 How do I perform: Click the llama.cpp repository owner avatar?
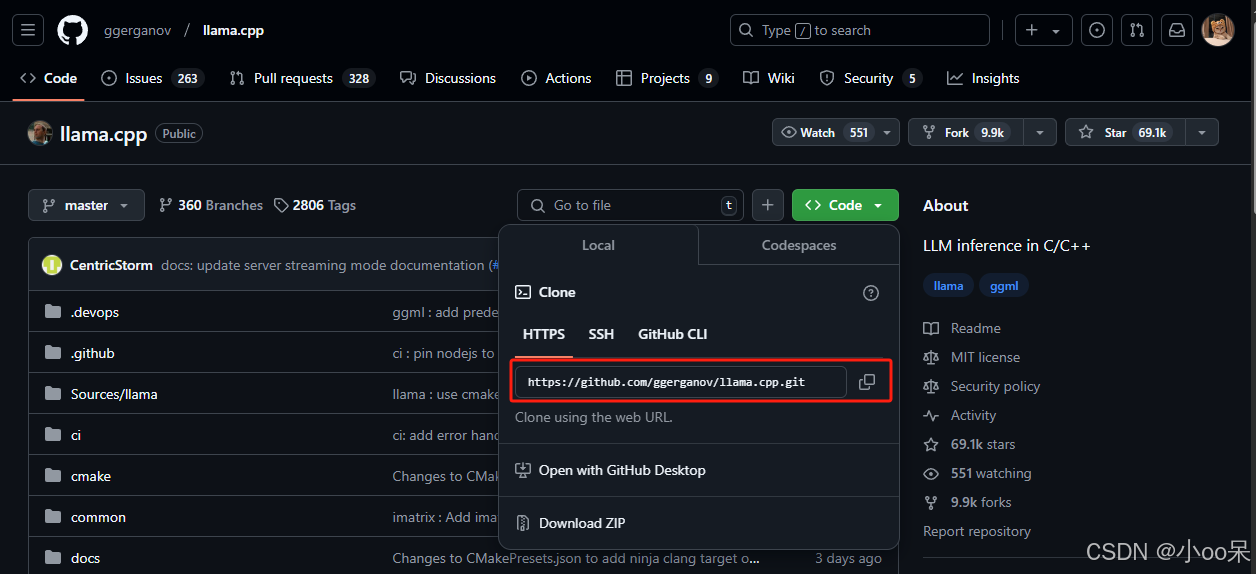tap(40, 133)
